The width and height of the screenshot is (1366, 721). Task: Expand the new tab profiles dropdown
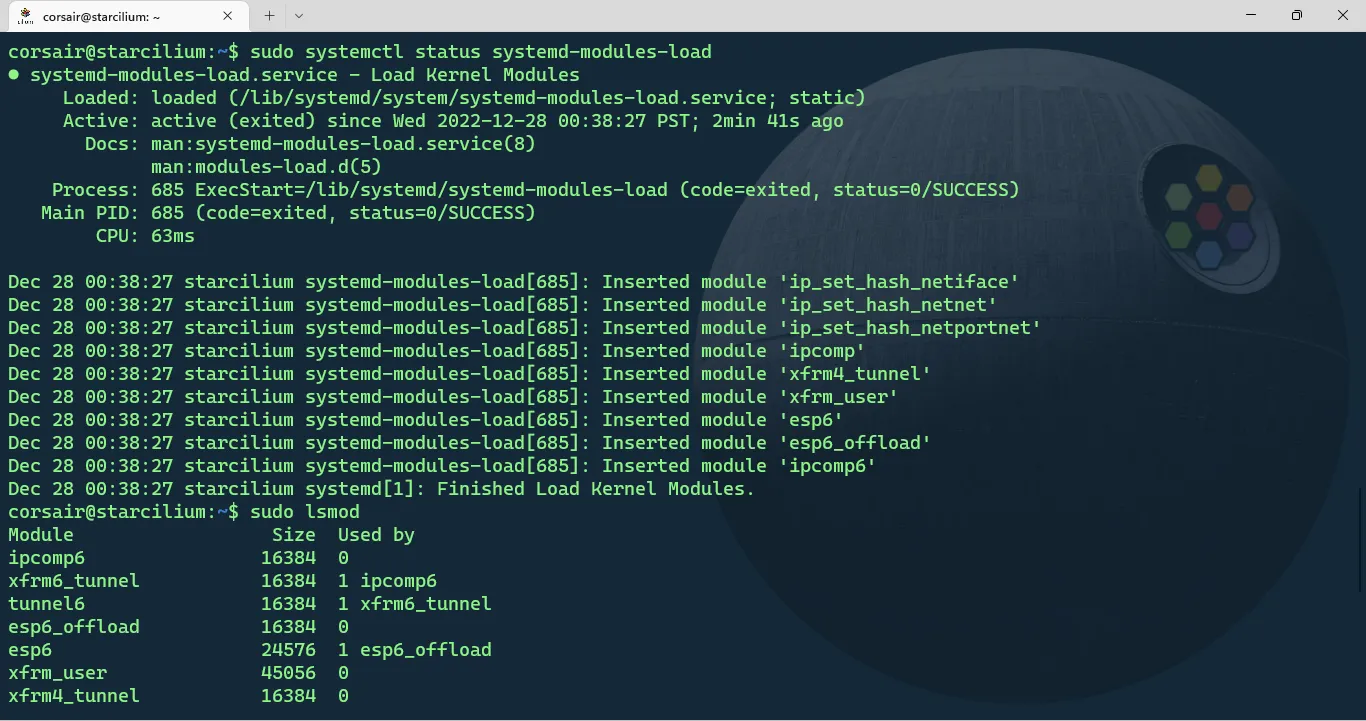299,16
